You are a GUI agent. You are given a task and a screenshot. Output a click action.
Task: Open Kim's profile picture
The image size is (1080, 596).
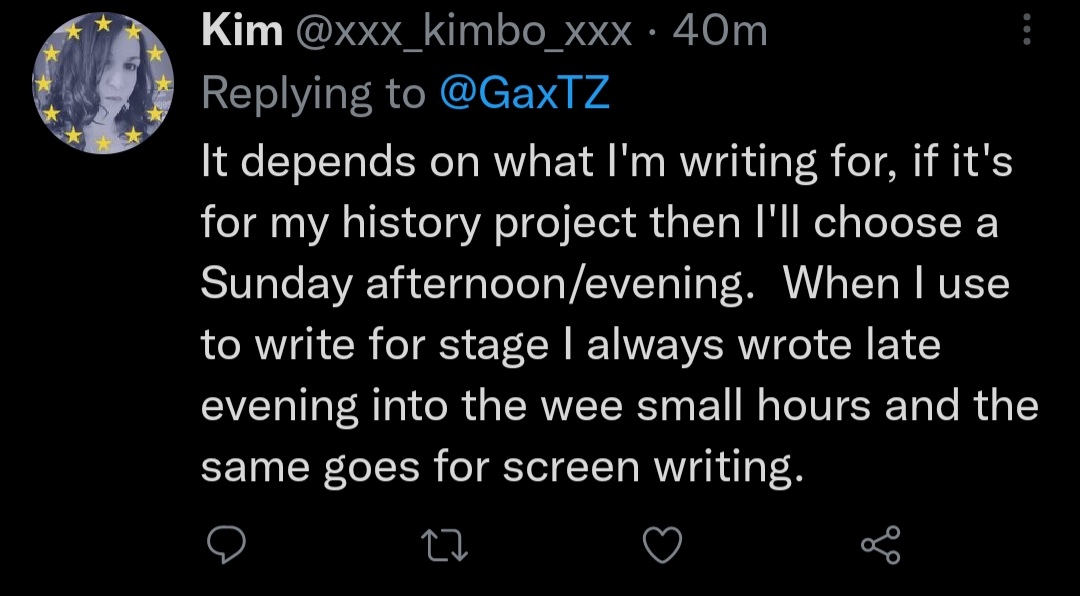(x=103, y=84)
